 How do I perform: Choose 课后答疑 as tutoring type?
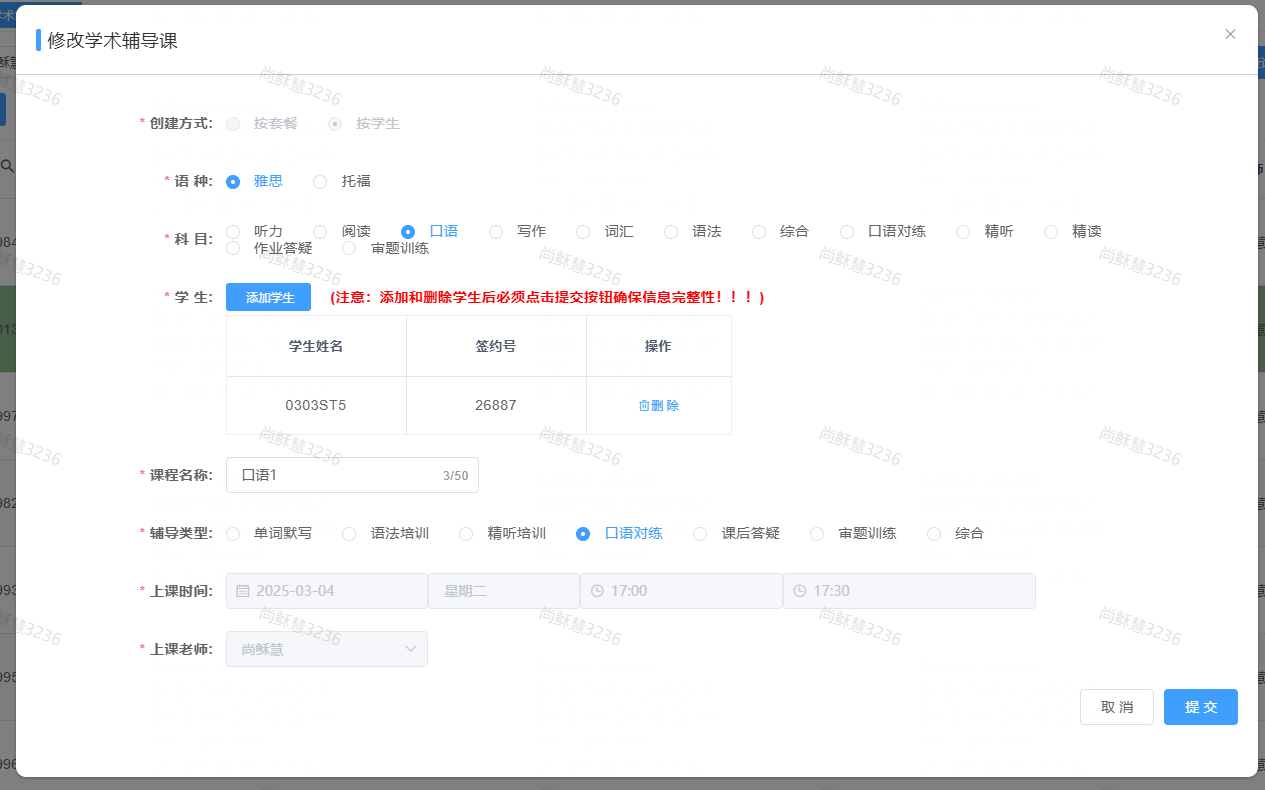700,534
